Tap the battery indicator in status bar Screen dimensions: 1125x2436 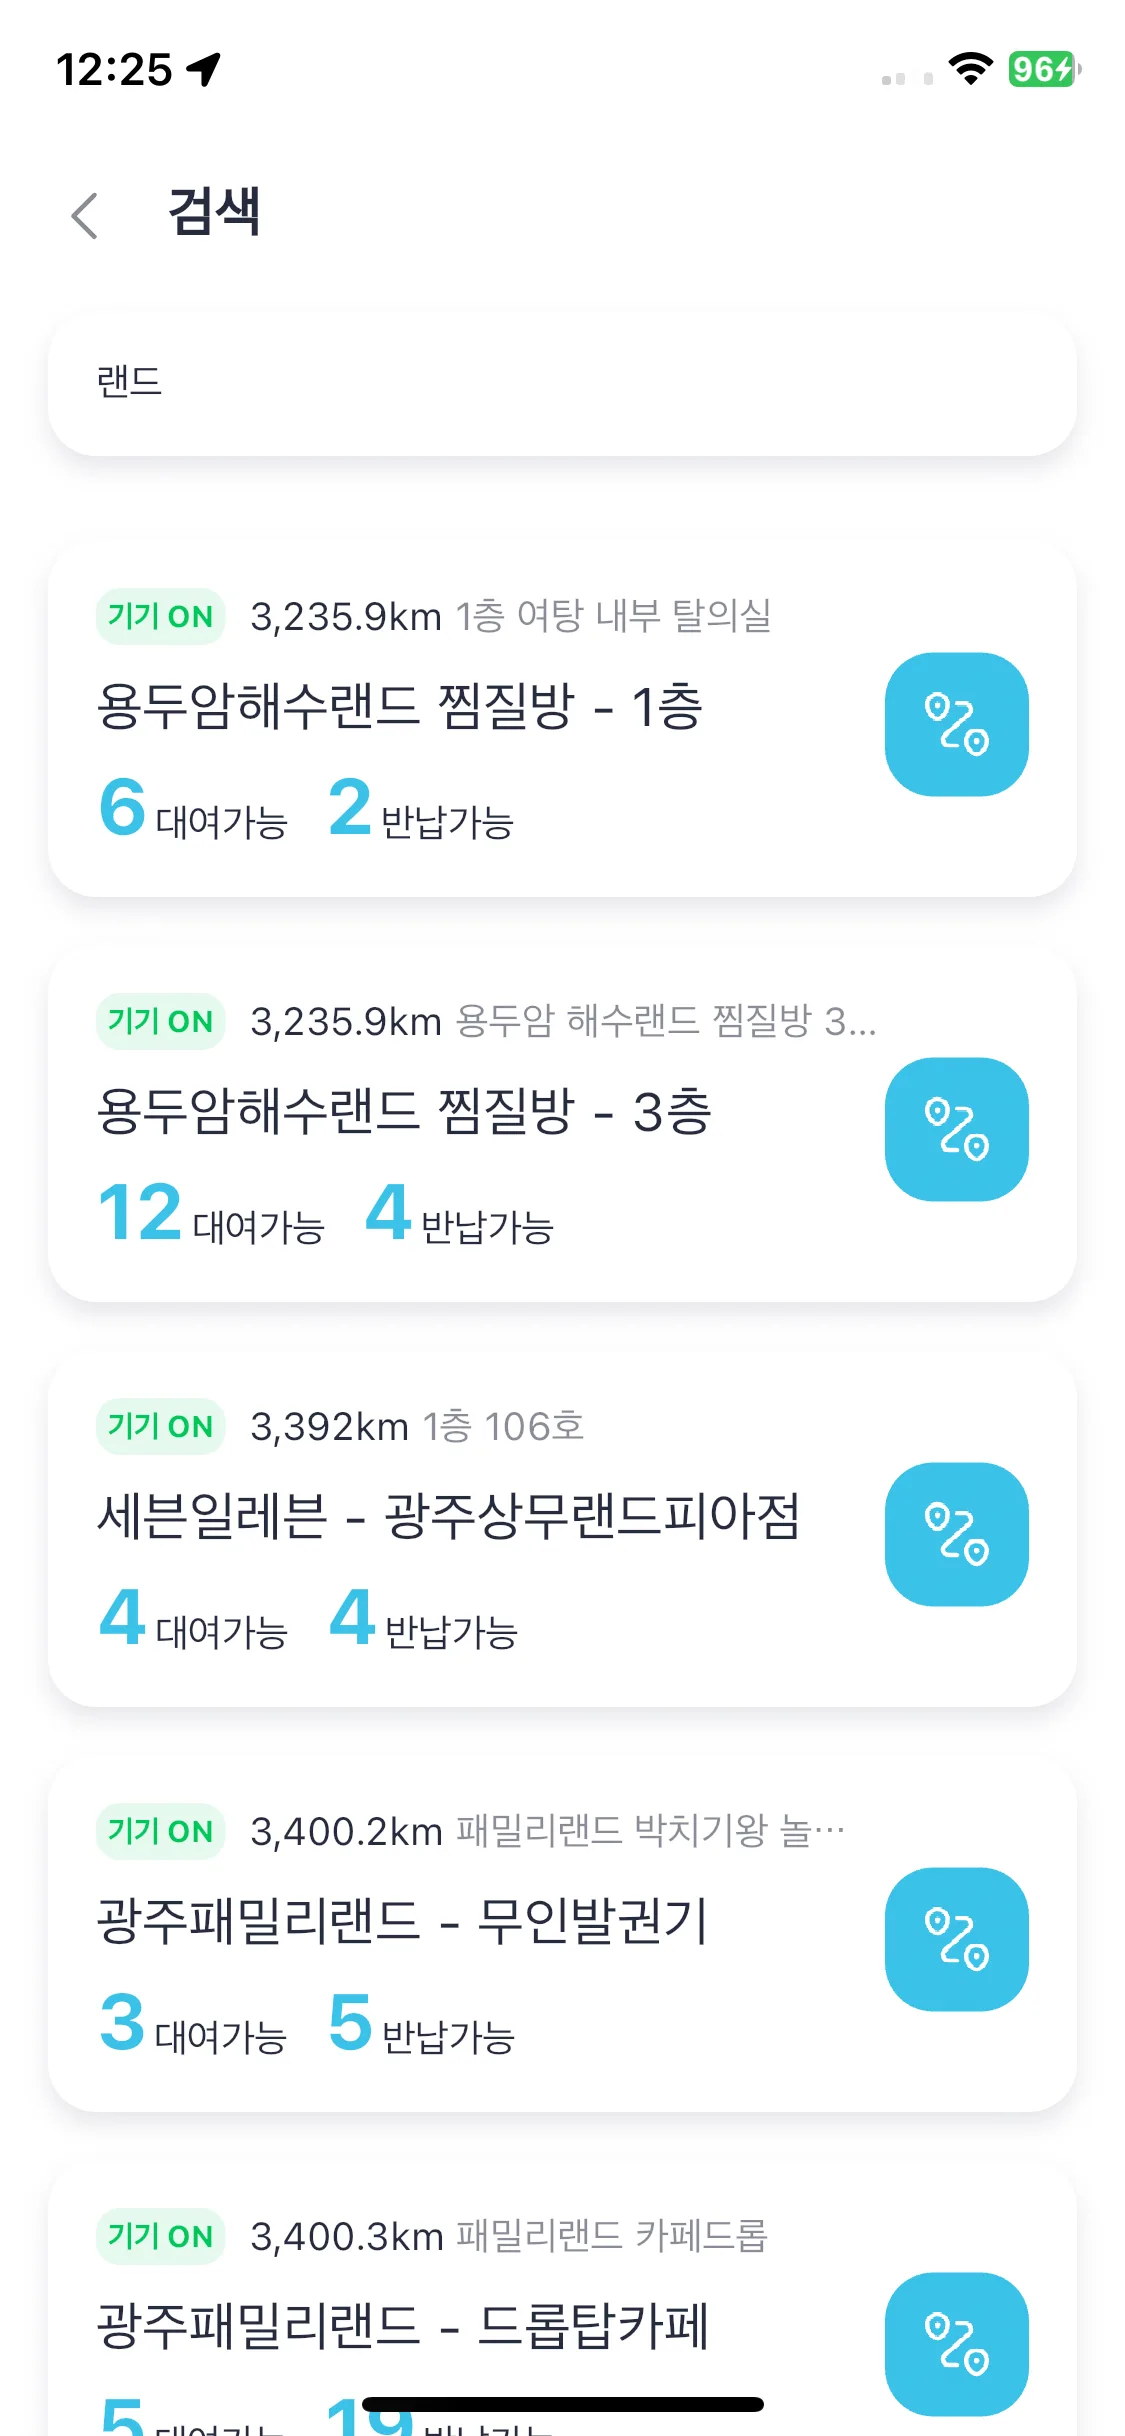(x=1044, y=69)
